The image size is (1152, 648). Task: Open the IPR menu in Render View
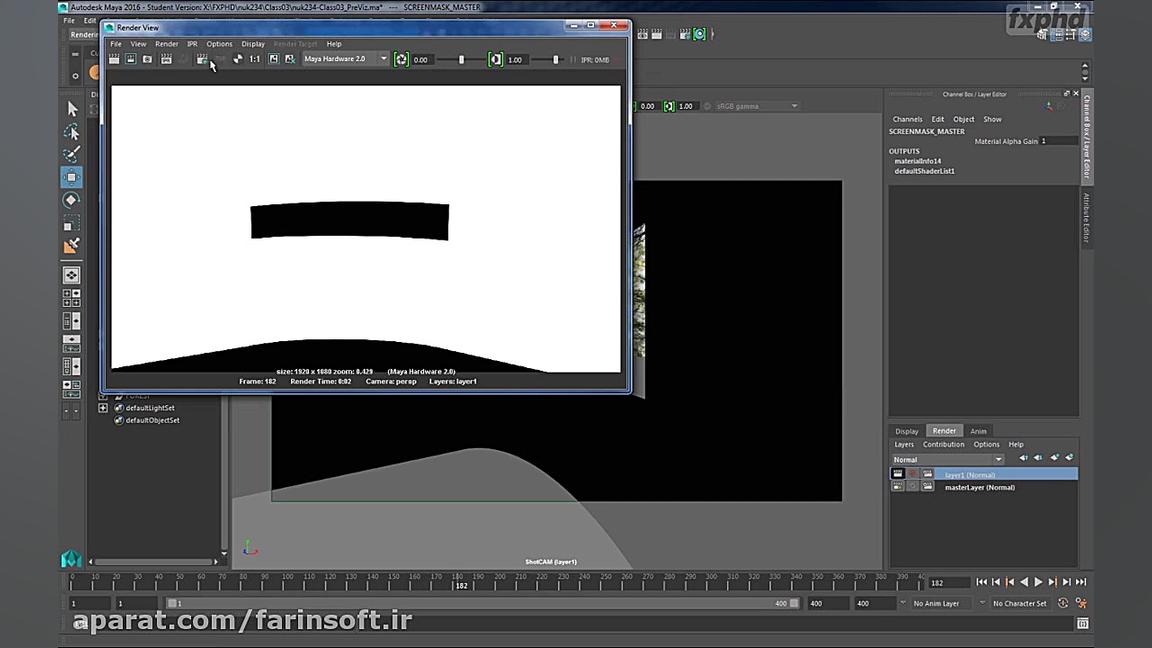pos(192,44)
